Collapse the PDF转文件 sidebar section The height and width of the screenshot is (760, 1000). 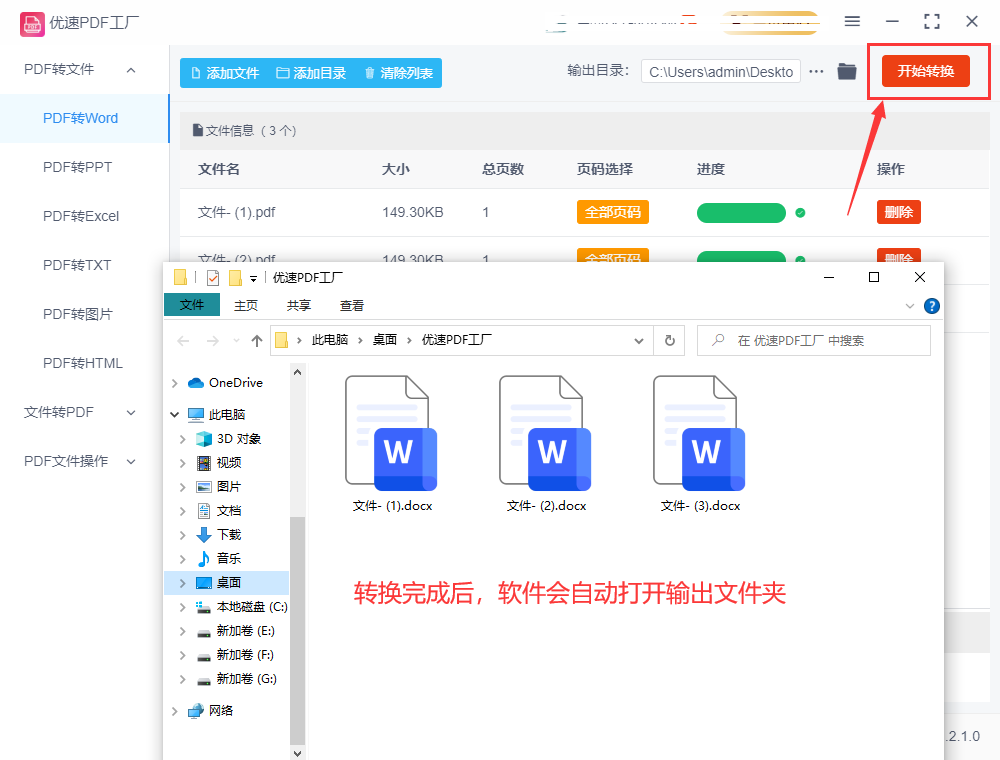(x=131, y=70)
